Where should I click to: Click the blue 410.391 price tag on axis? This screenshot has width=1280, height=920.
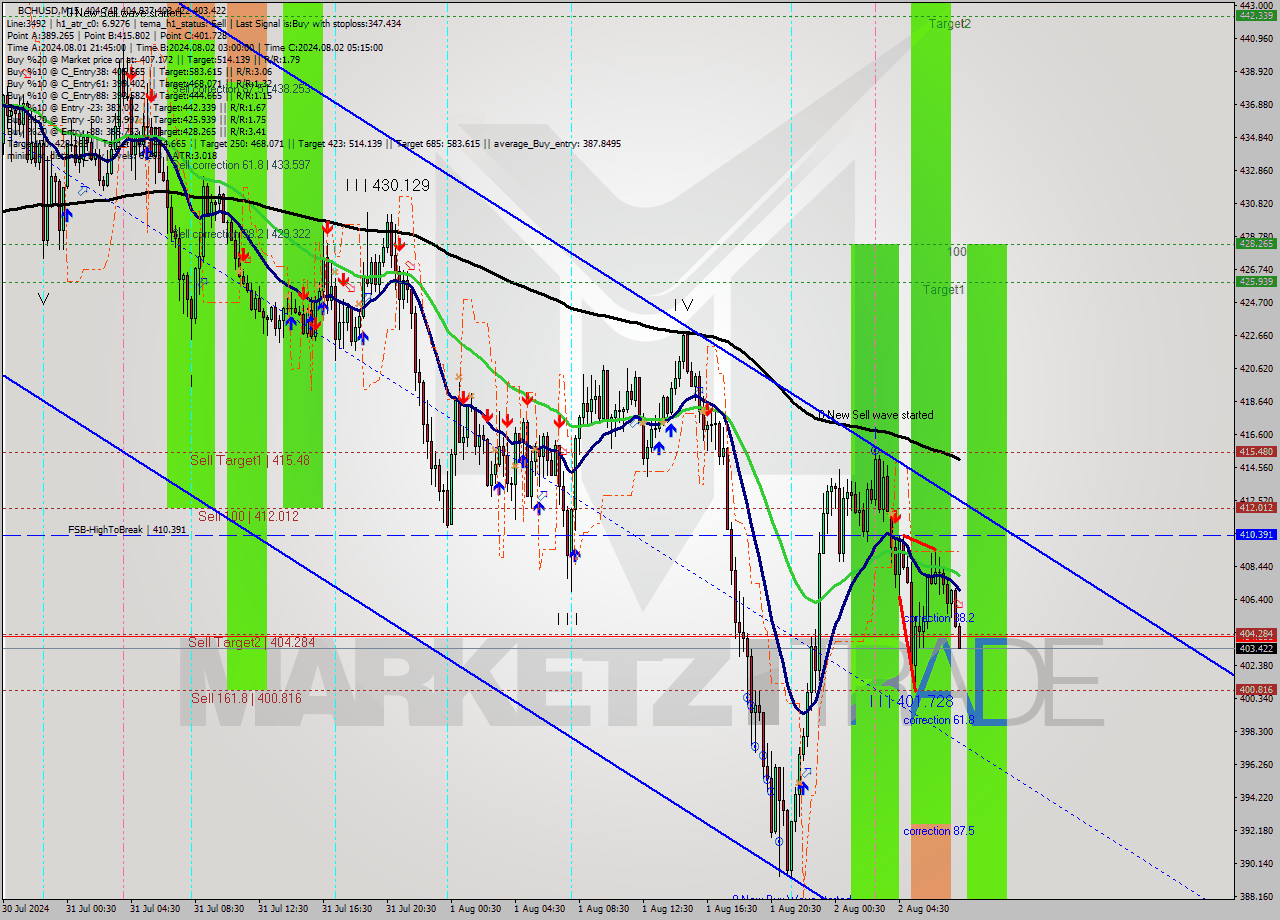[x=1256, y=534]
